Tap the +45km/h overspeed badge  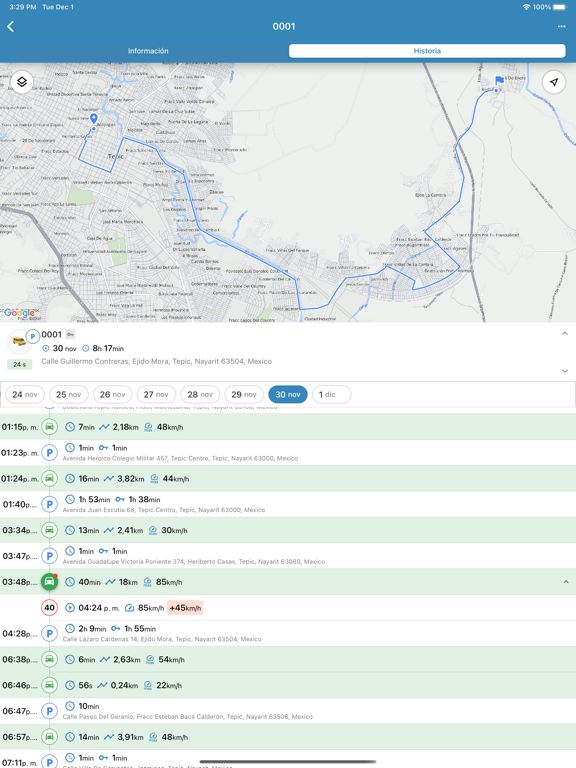185,608
